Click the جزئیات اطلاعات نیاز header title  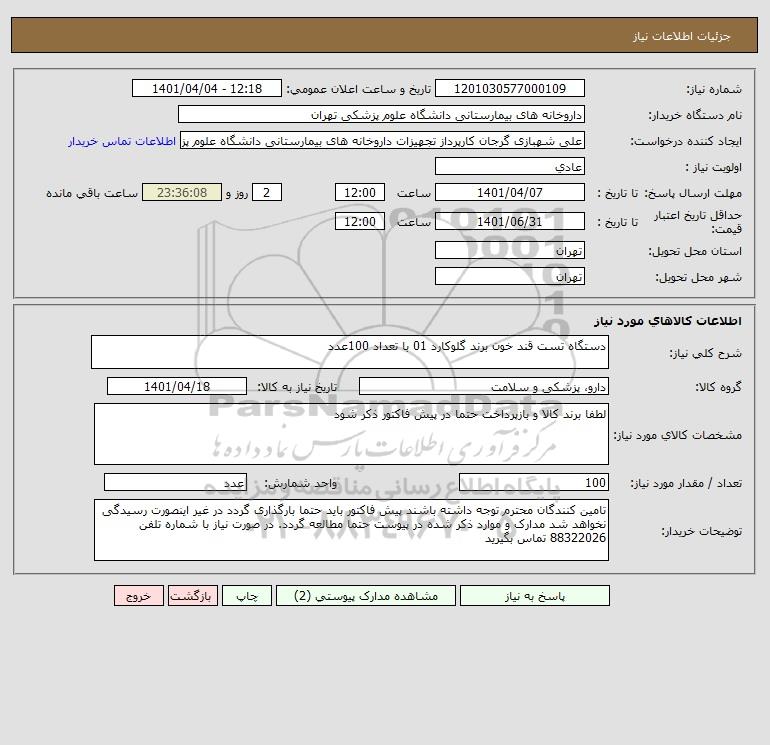point(682,36)
